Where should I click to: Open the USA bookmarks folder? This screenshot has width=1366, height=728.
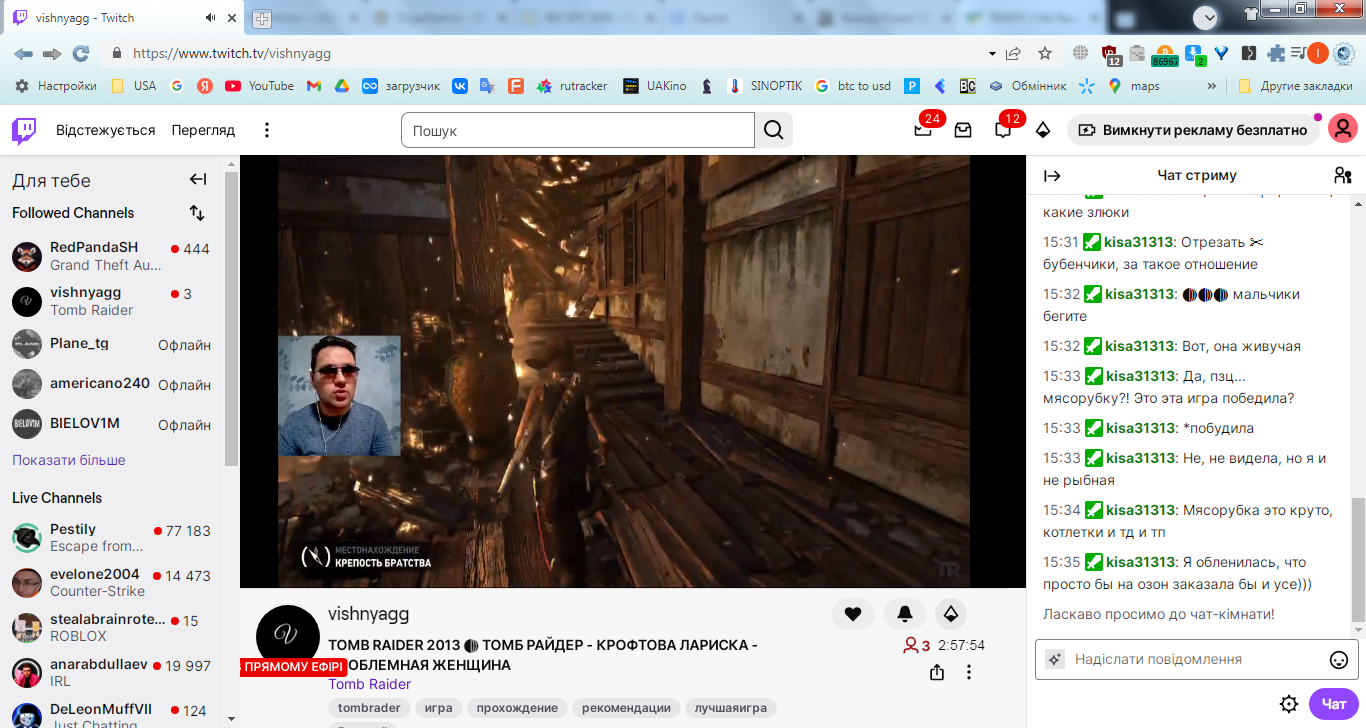[134, 86]
